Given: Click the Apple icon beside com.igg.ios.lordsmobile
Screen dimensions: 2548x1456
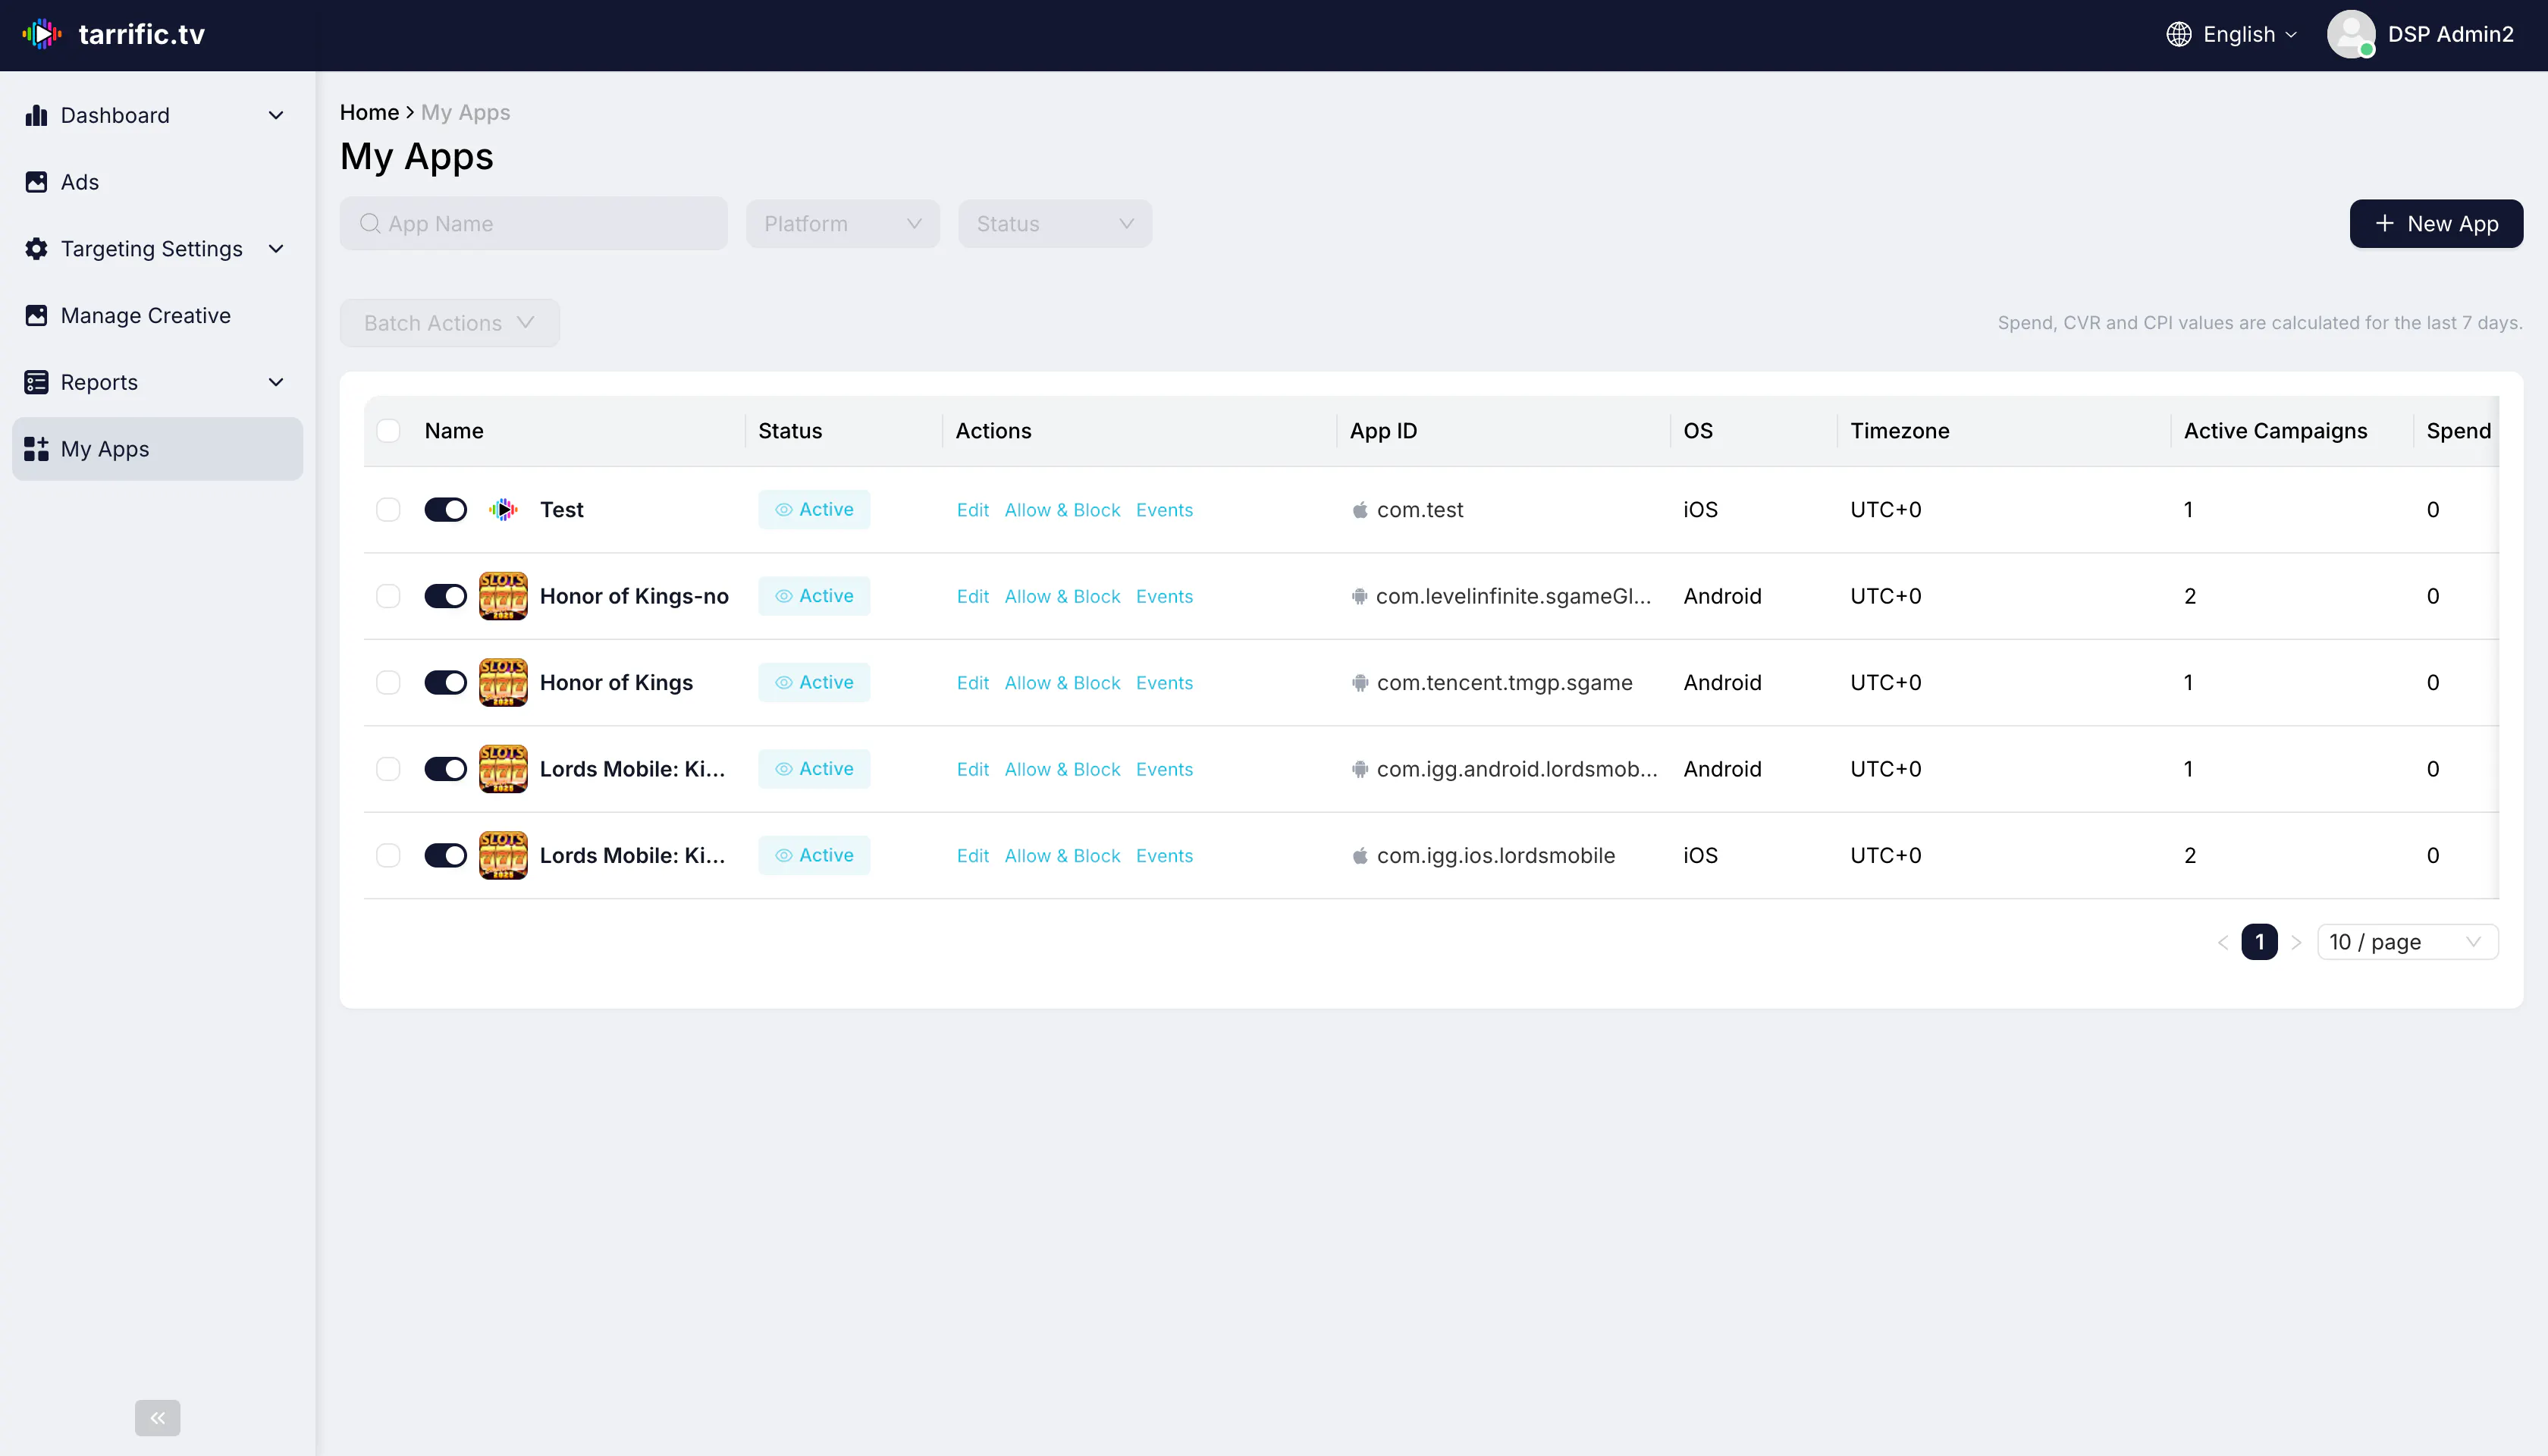Looking at the screenshot, I should tap(1359, 856).
